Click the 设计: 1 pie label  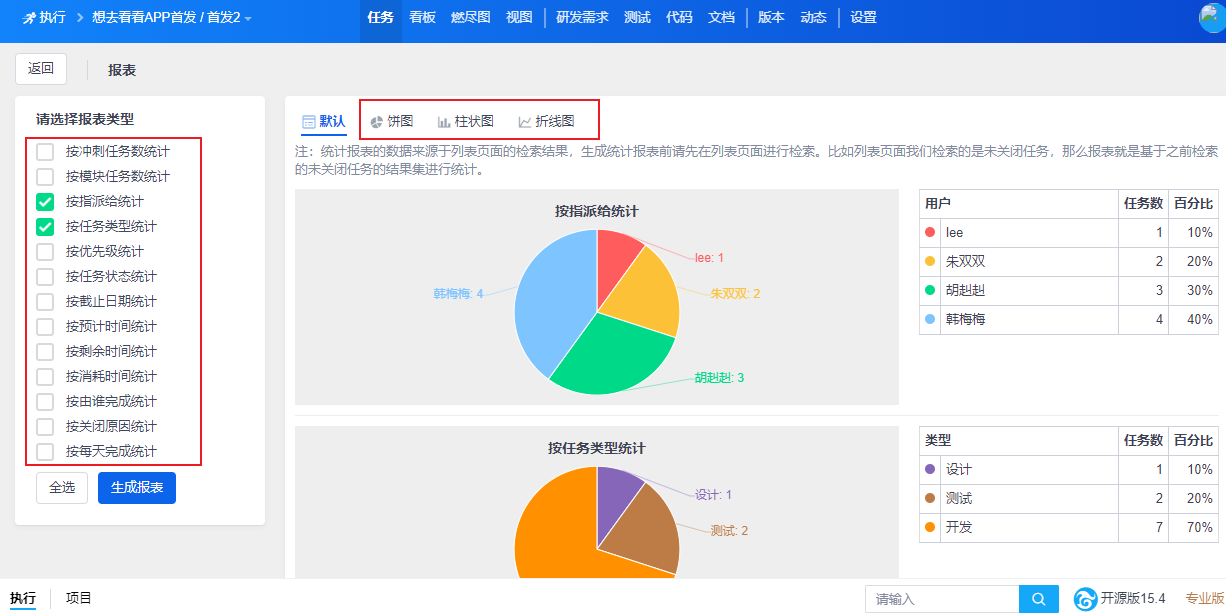coord(714,495)
